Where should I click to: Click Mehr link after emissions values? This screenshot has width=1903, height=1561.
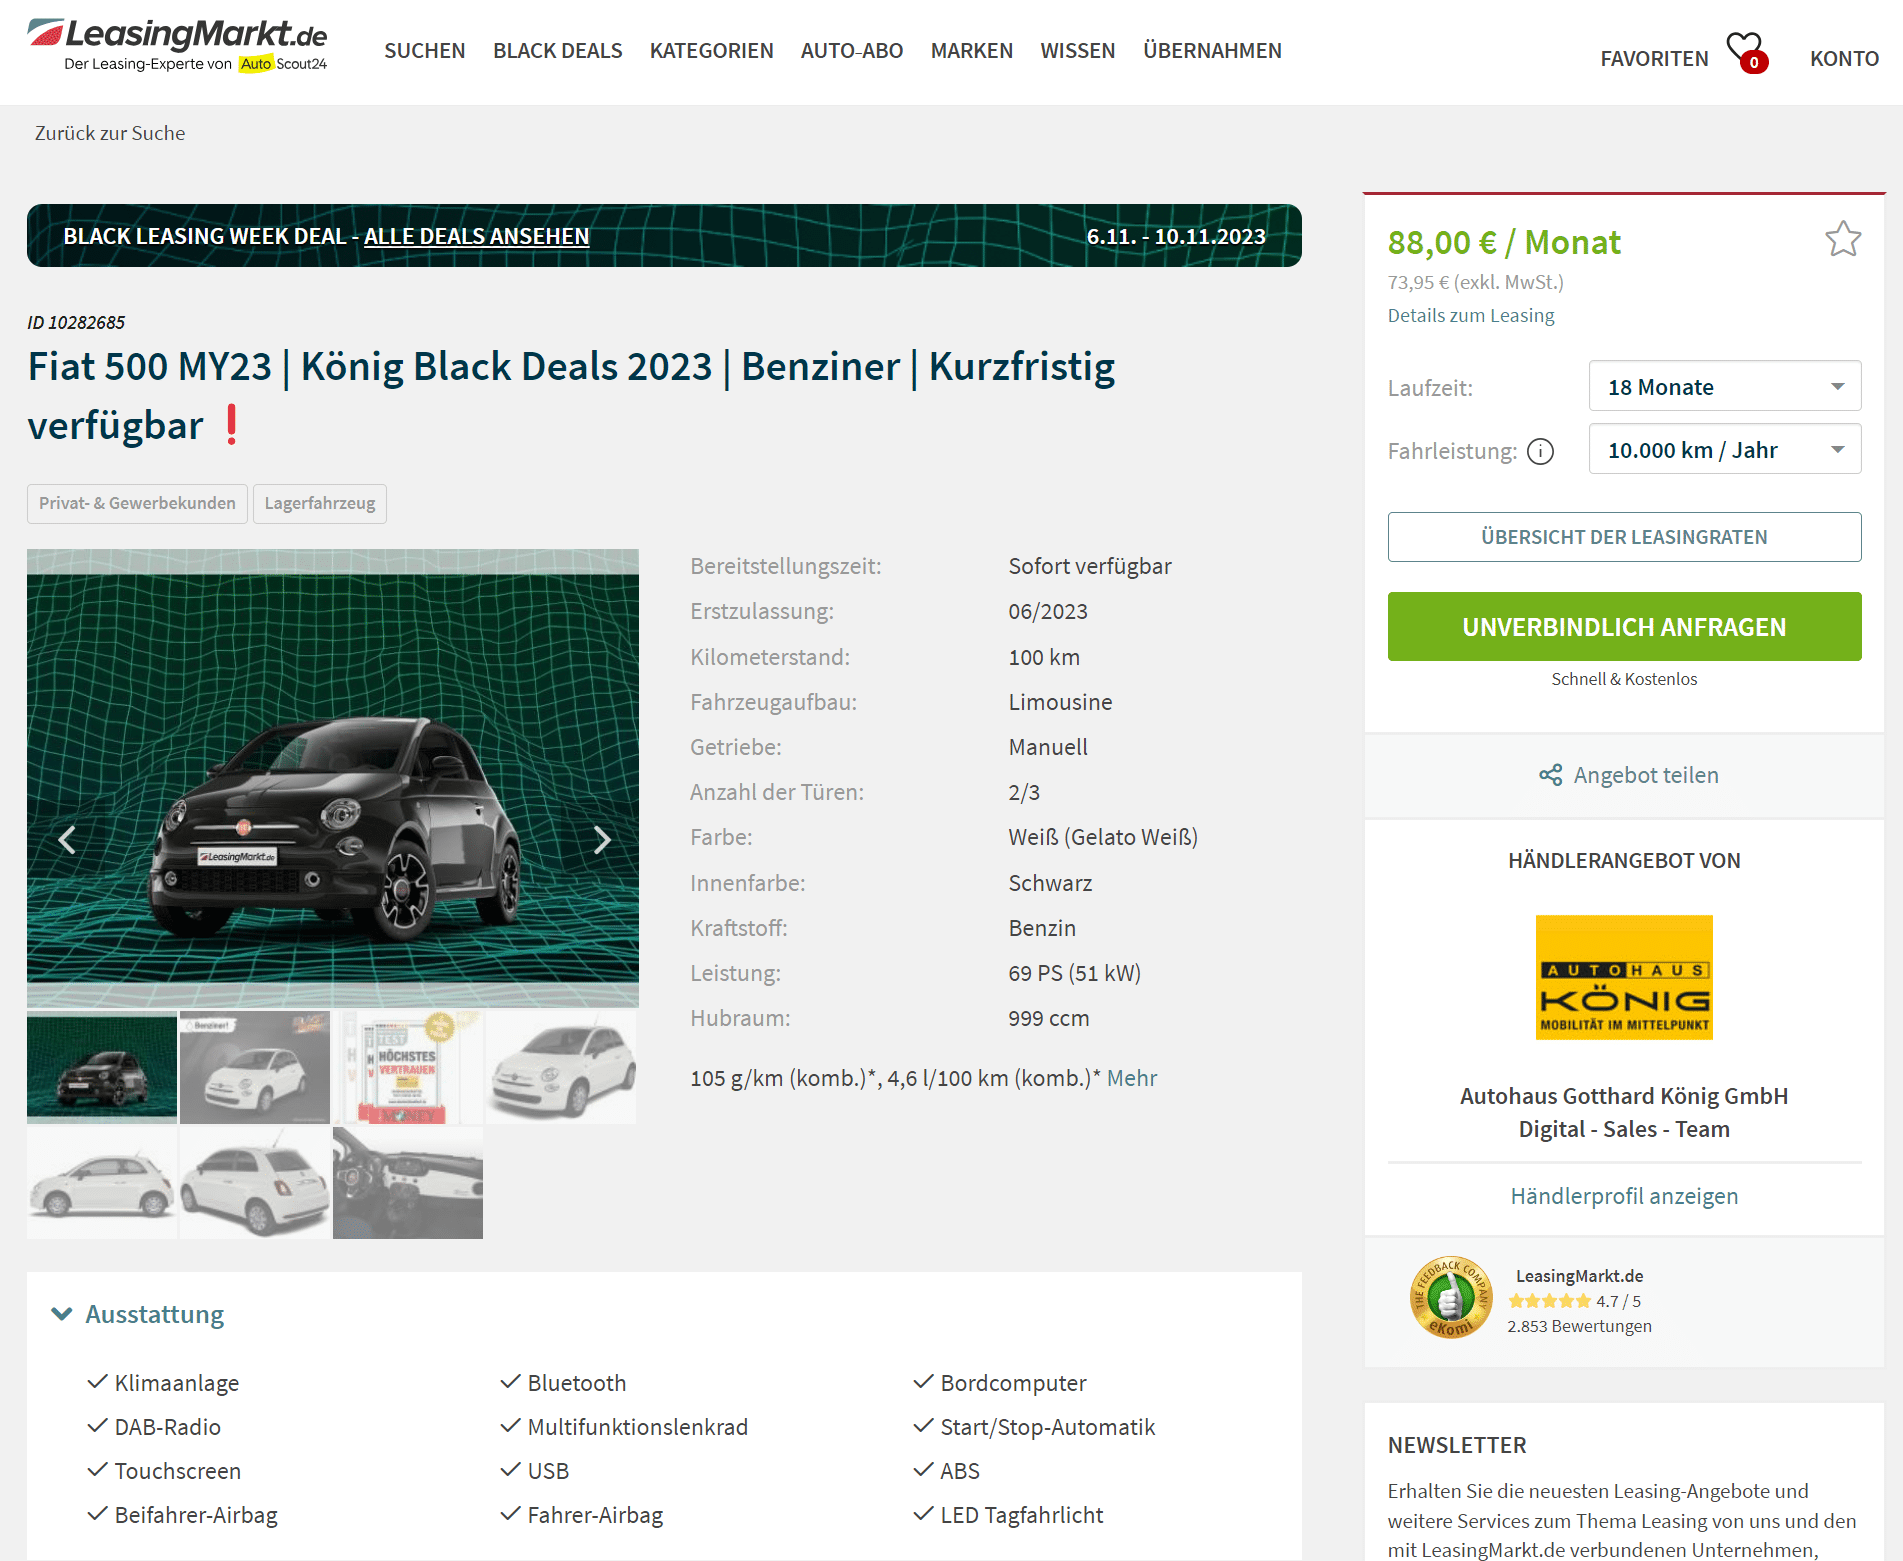[x=1132, y=1078]
